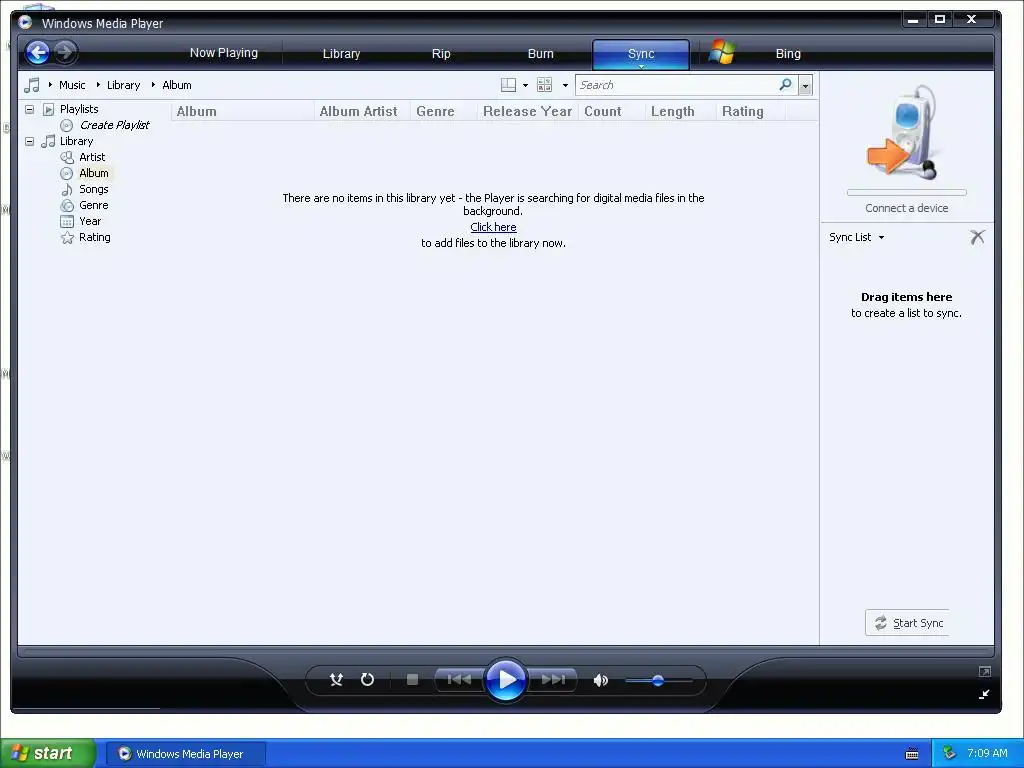Adjust the volume slider

tap(658, 680)
